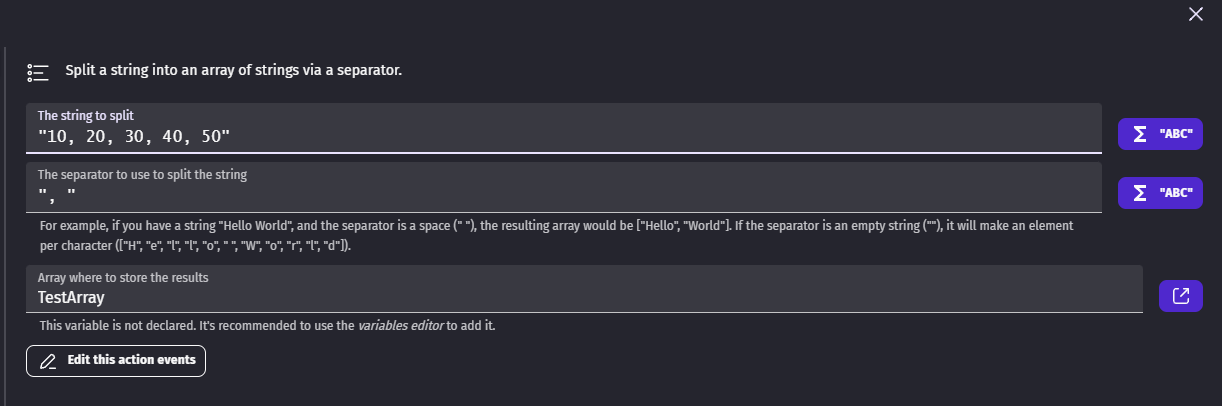The width and height of the screenshot is (1222, 406).
Task: Click the array list icon beside the description
Action: (38, 72)
